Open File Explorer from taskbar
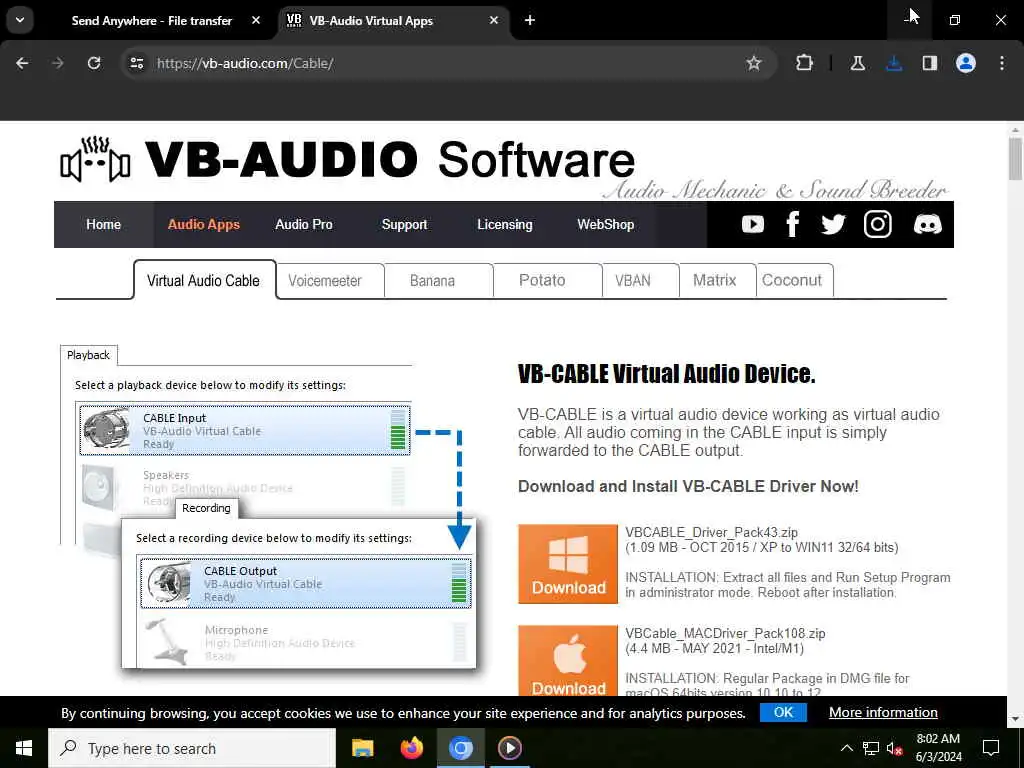 pyautogui.click(x=362, y=748)
